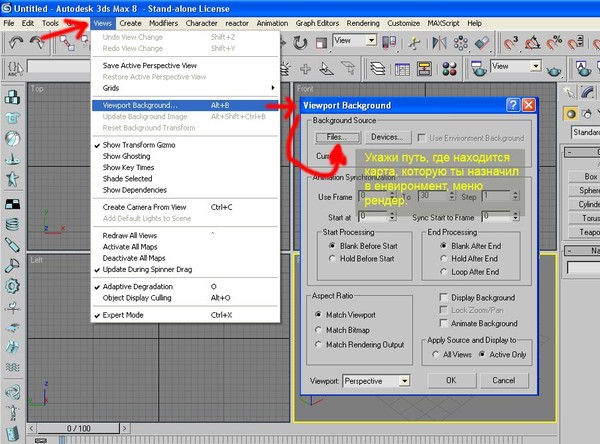This screenshot has width=600, height=444.
Task: Open the Graph Editors menu
Action: (317, 23)
